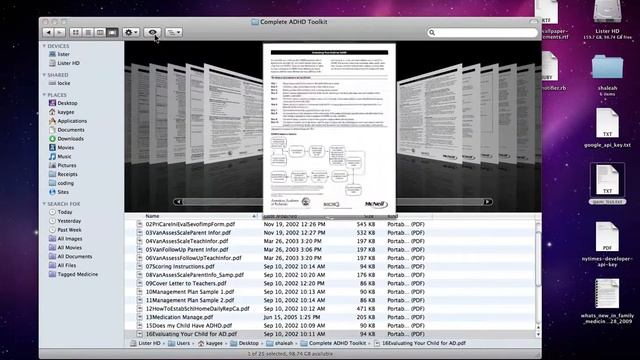
Task: Collapse the DEVICES sidebar section
Action: 44,46
